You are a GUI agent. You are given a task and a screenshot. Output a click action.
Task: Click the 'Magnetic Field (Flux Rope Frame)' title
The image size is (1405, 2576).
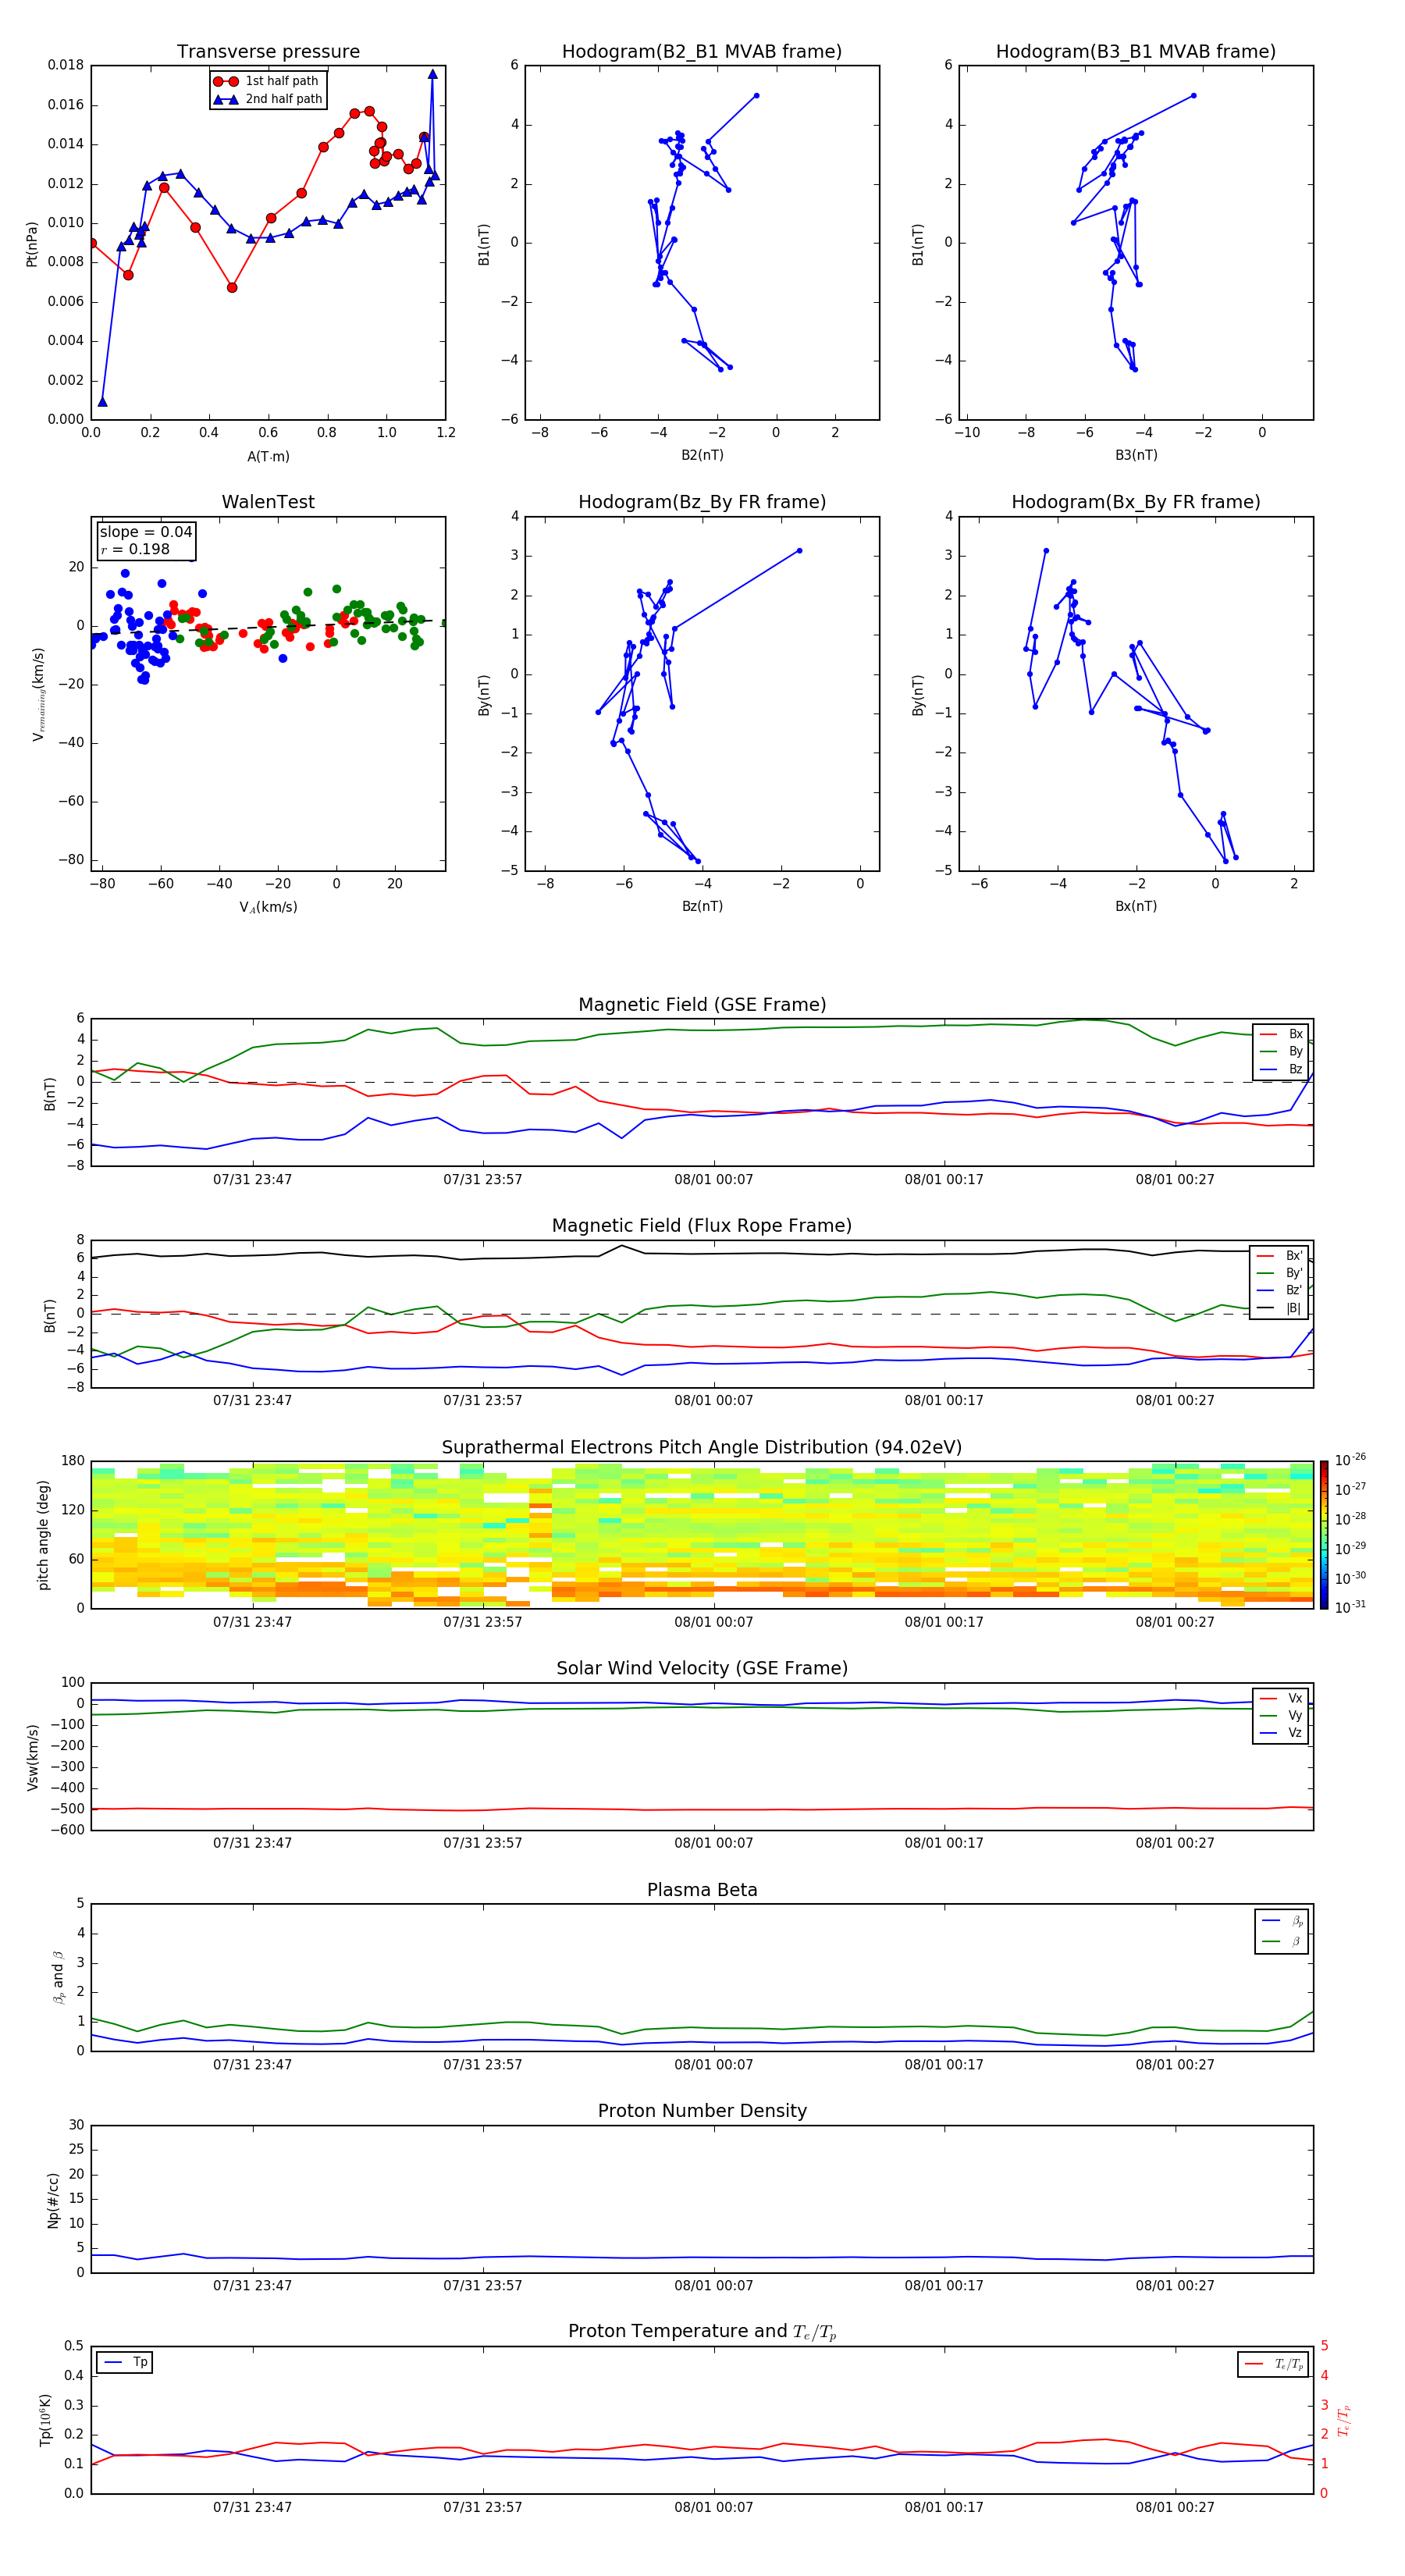click(x=702, y=1226)
